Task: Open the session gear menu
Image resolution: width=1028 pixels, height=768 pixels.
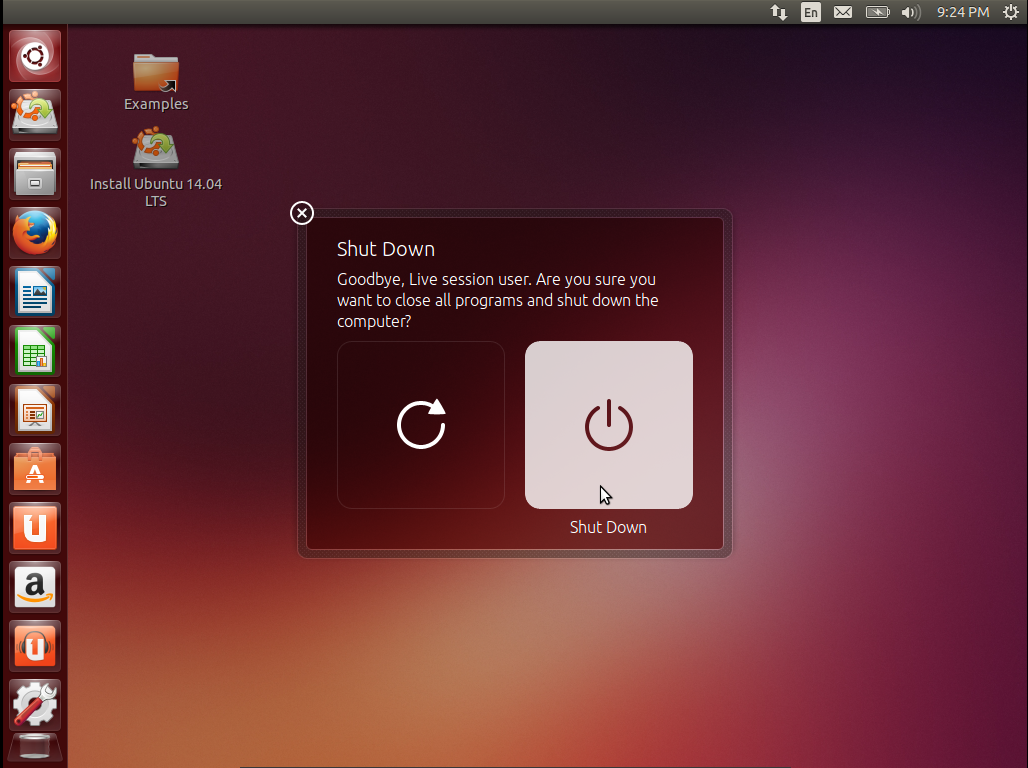Action: tap(1010, 12)
